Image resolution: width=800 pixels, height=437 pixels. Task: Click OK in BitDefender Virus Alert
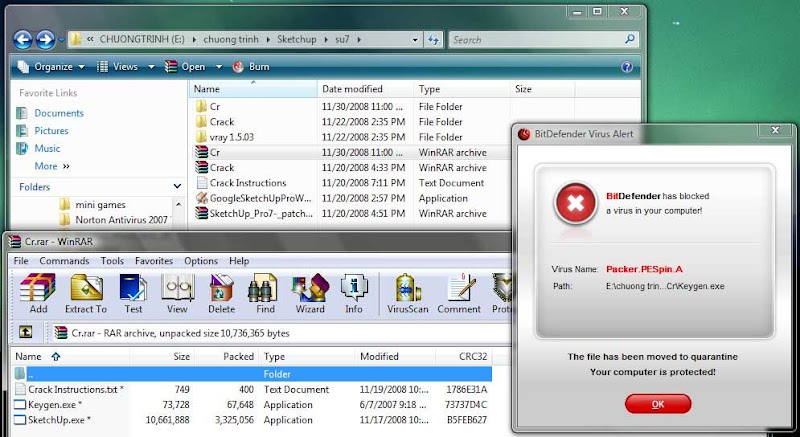pyautogui.click(x=658, y=404)
